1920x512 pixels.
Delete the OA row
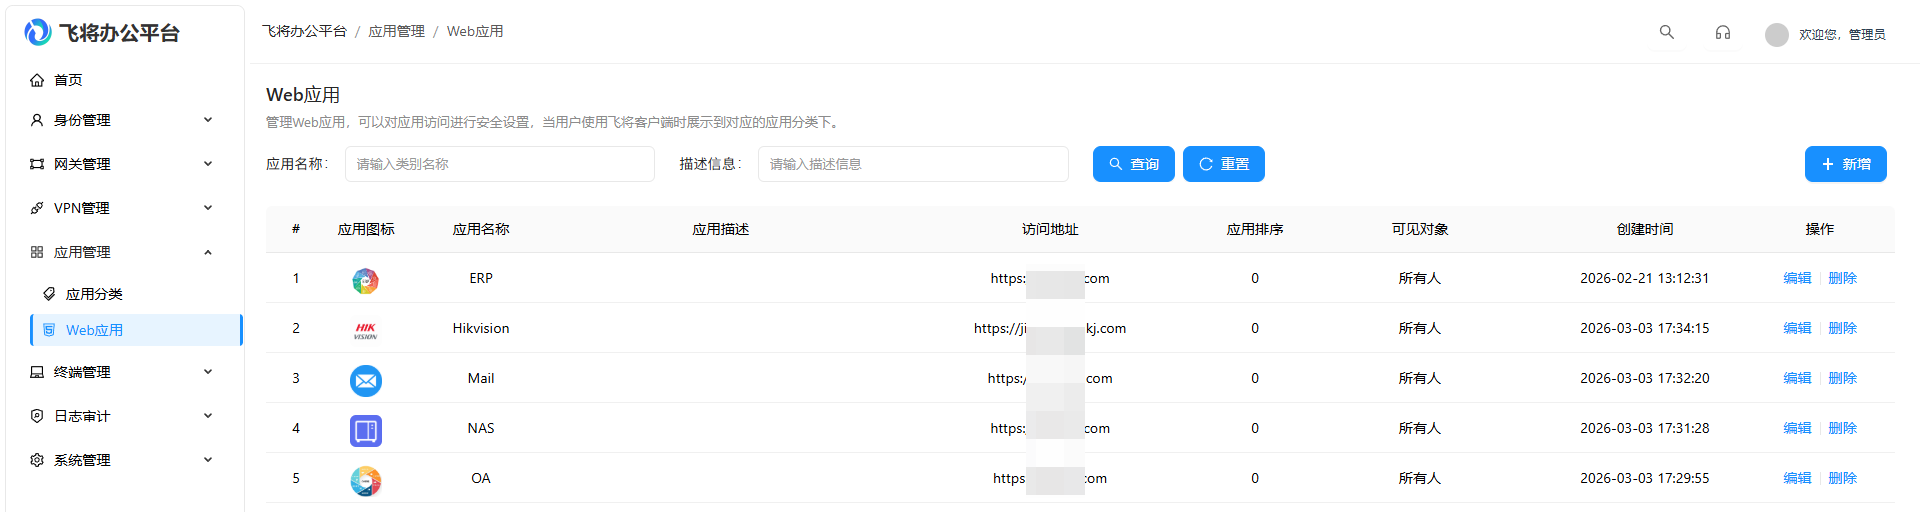click(x=1842, y=478)
